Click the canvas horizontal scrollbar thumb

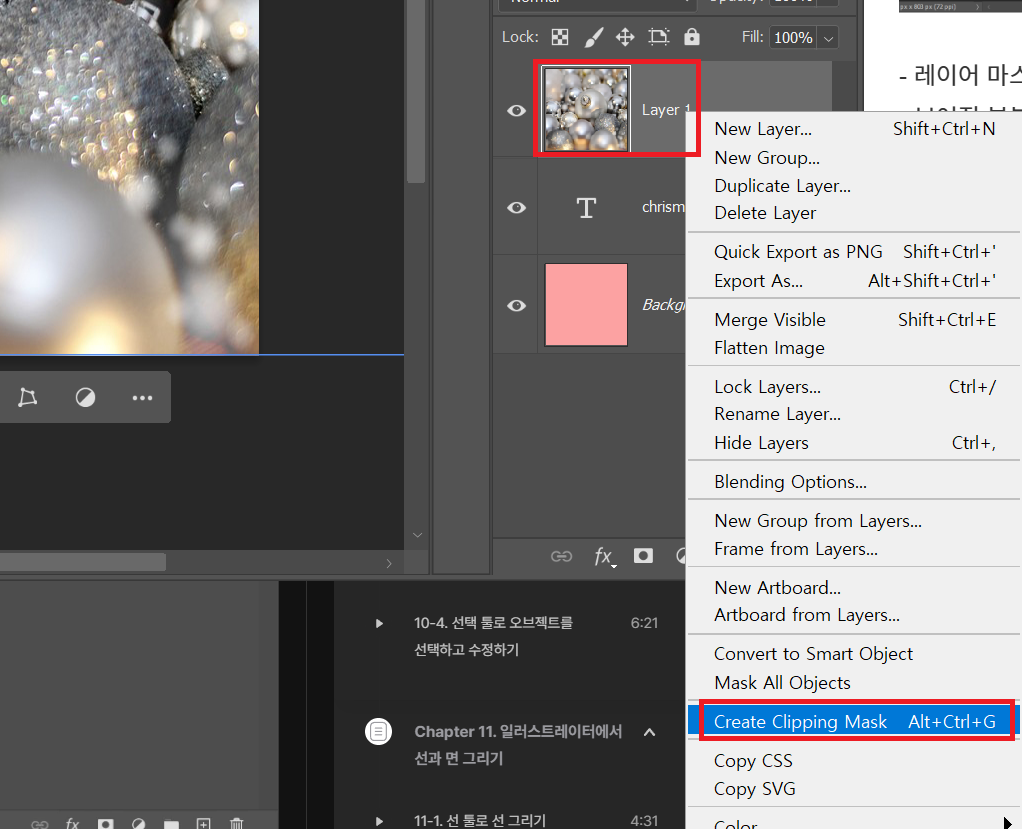(x=83, y=562)
